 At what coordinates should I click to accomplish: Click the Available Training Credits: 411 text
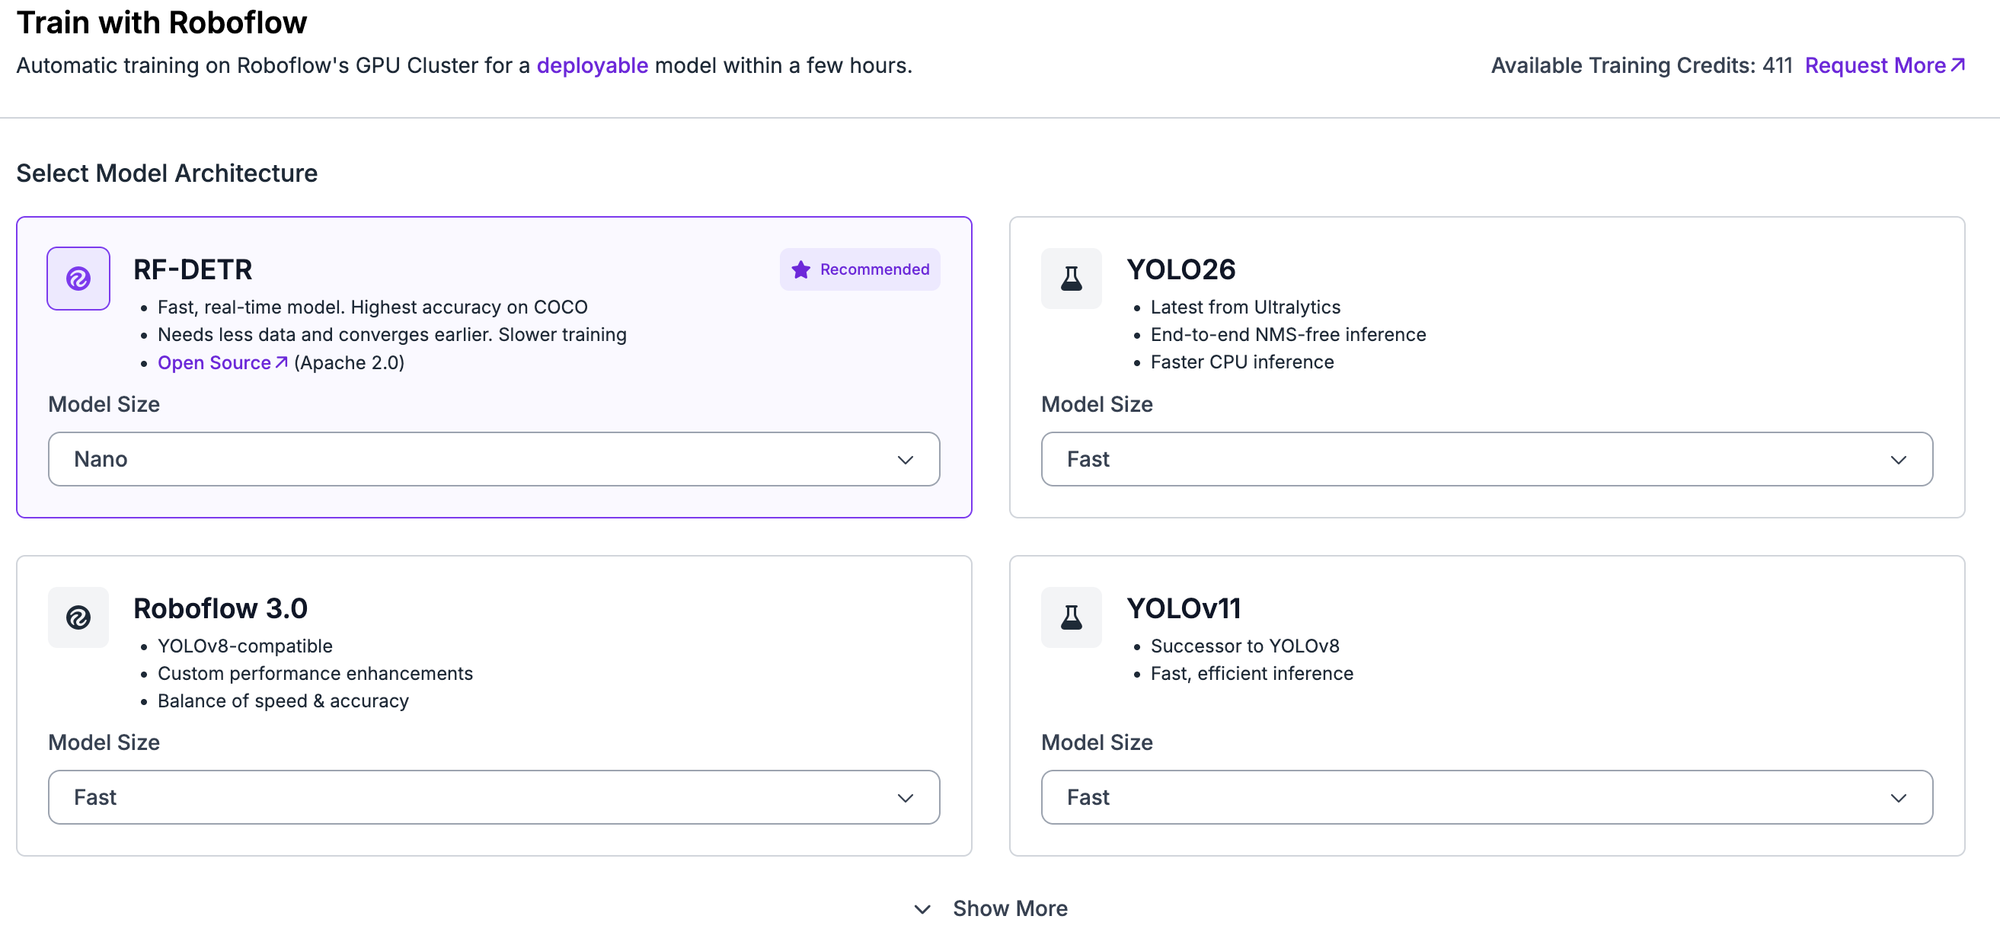[x=1642, y=65]
